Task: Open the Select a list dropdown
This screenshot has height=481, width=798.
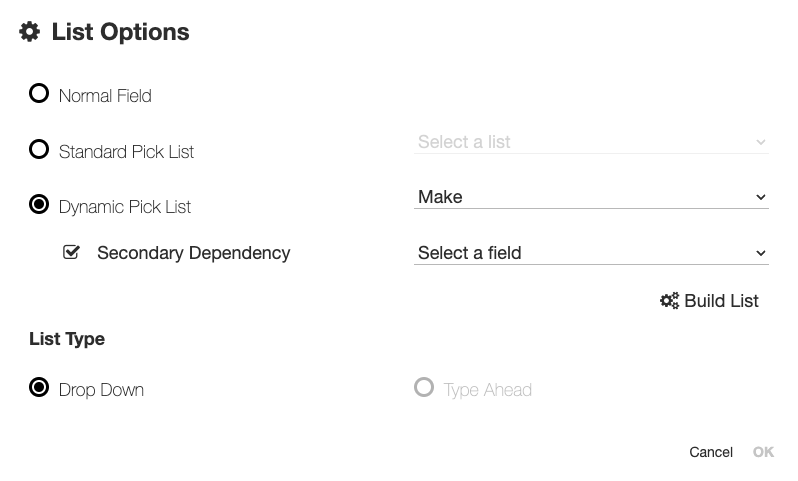Action: pos(590,143)
